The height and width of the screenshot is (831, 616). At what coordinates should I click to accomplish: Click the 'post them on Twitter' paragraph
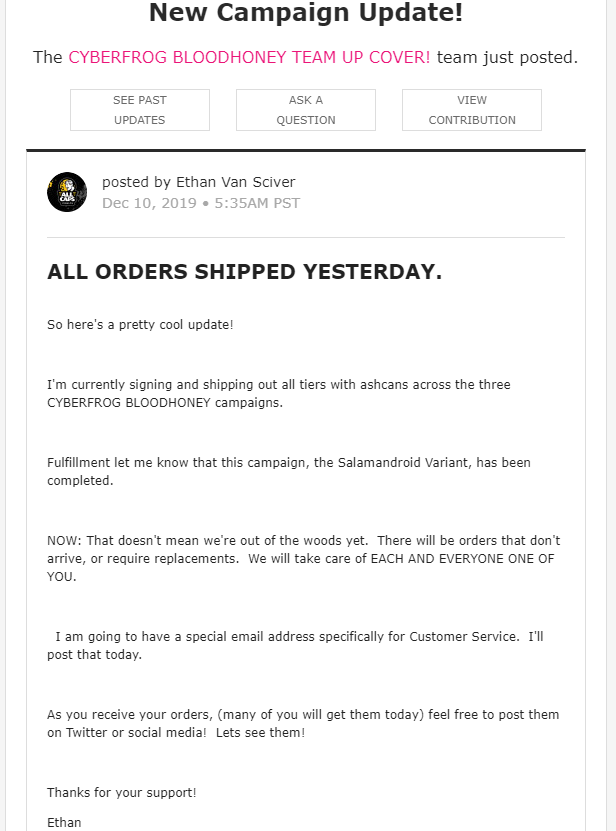point(303,723)
